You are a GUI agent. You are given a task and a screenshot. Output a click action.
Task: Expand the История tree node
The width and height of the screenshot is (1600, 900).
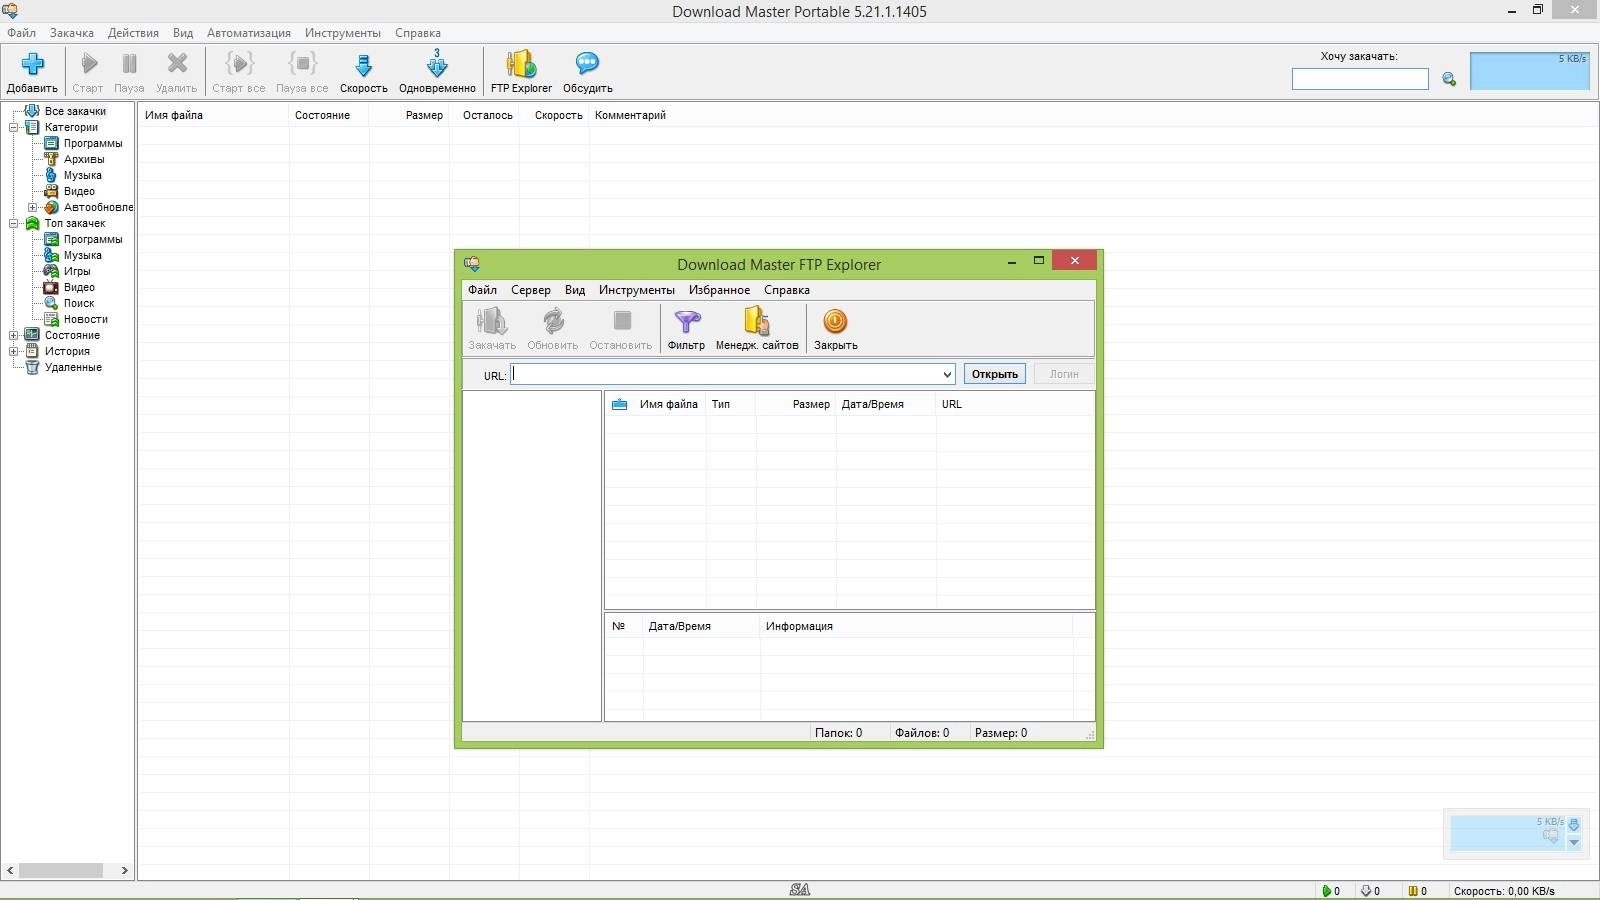pos(14,351)
